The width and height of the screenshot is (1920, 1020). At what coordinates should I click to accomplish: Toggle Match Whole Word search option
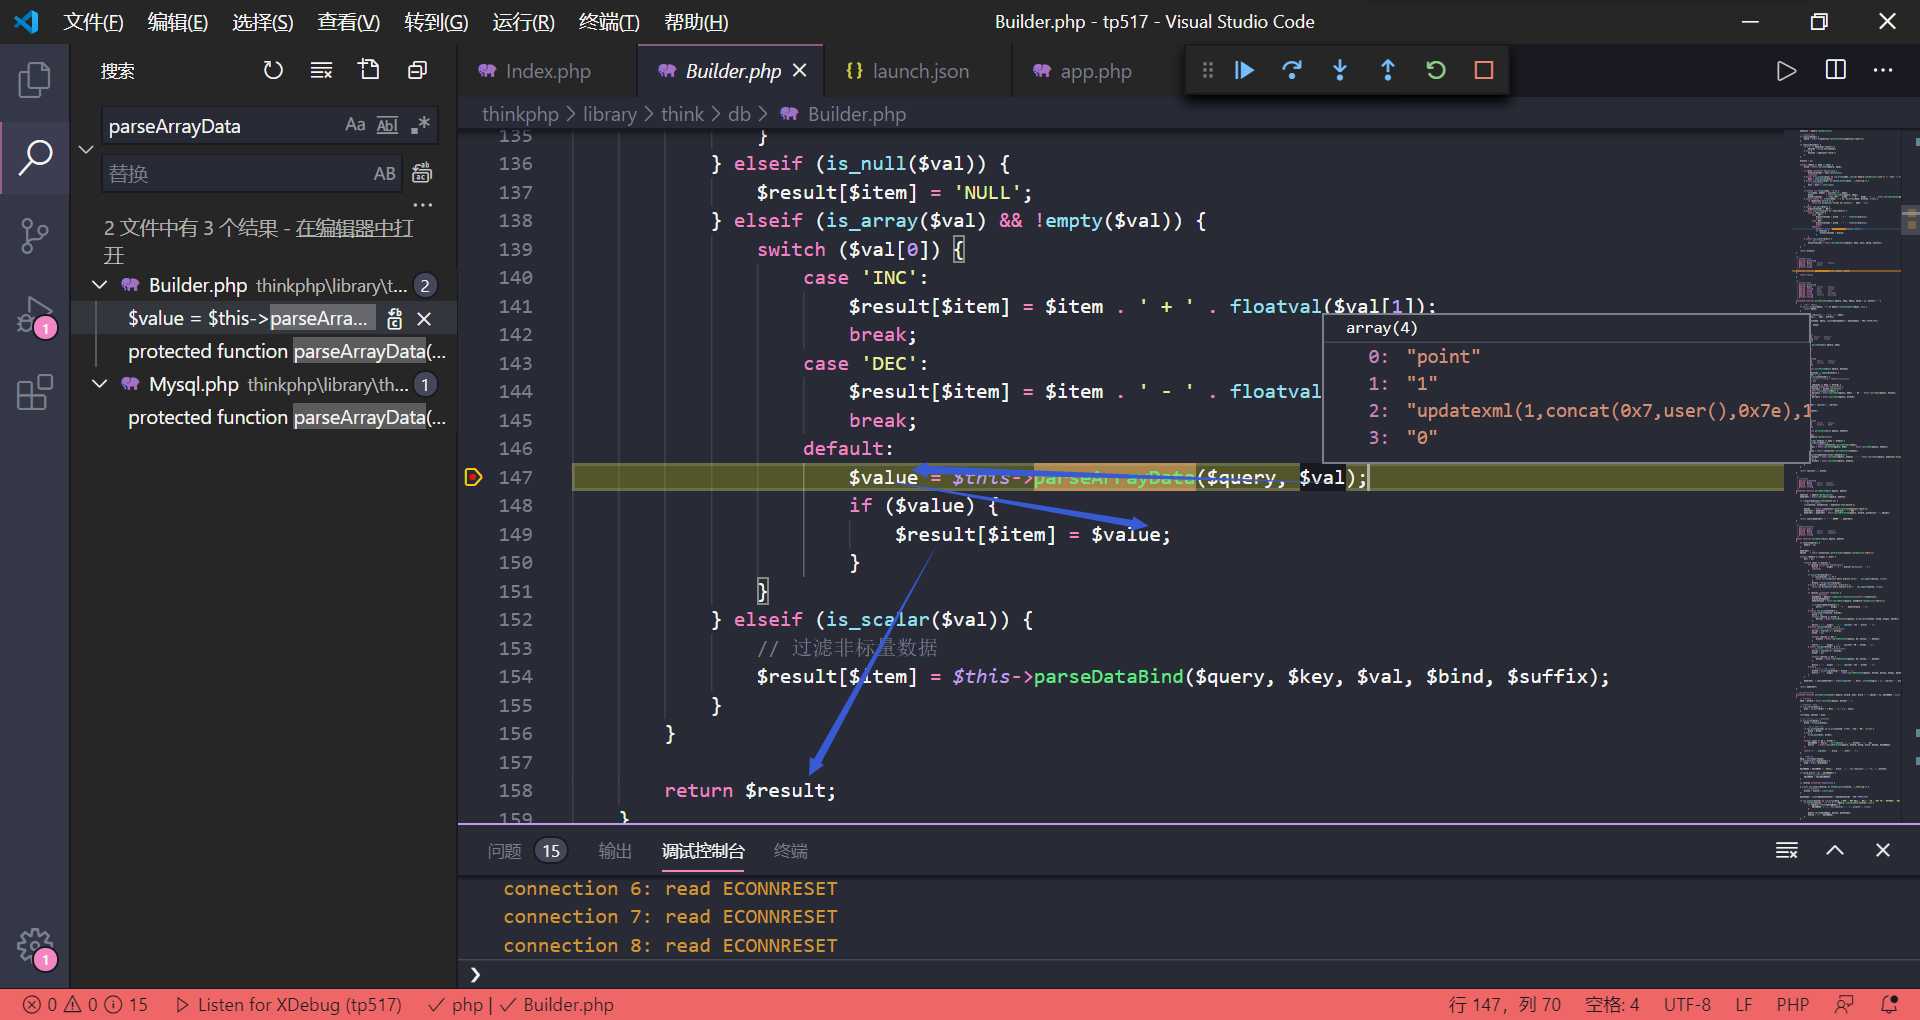click(x=387, y=125)
